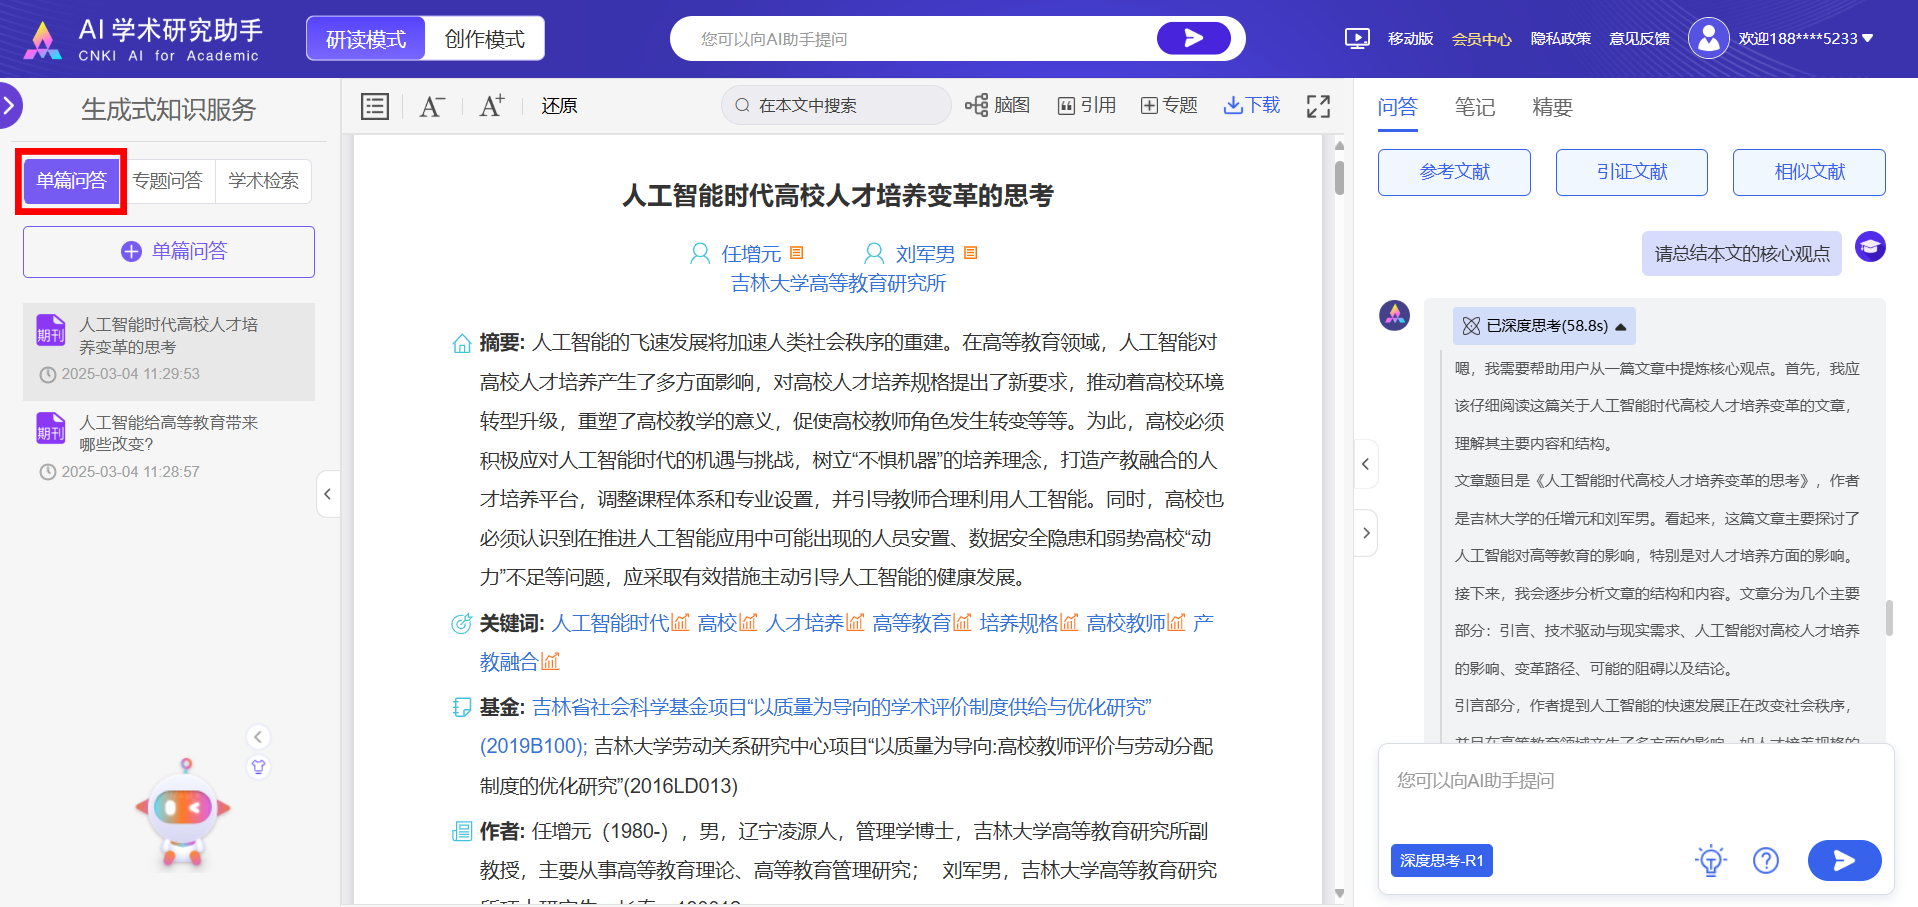This screenshot has height=907, width=1918.
Task: Decrease the document font size
Action: click(431, 106)
